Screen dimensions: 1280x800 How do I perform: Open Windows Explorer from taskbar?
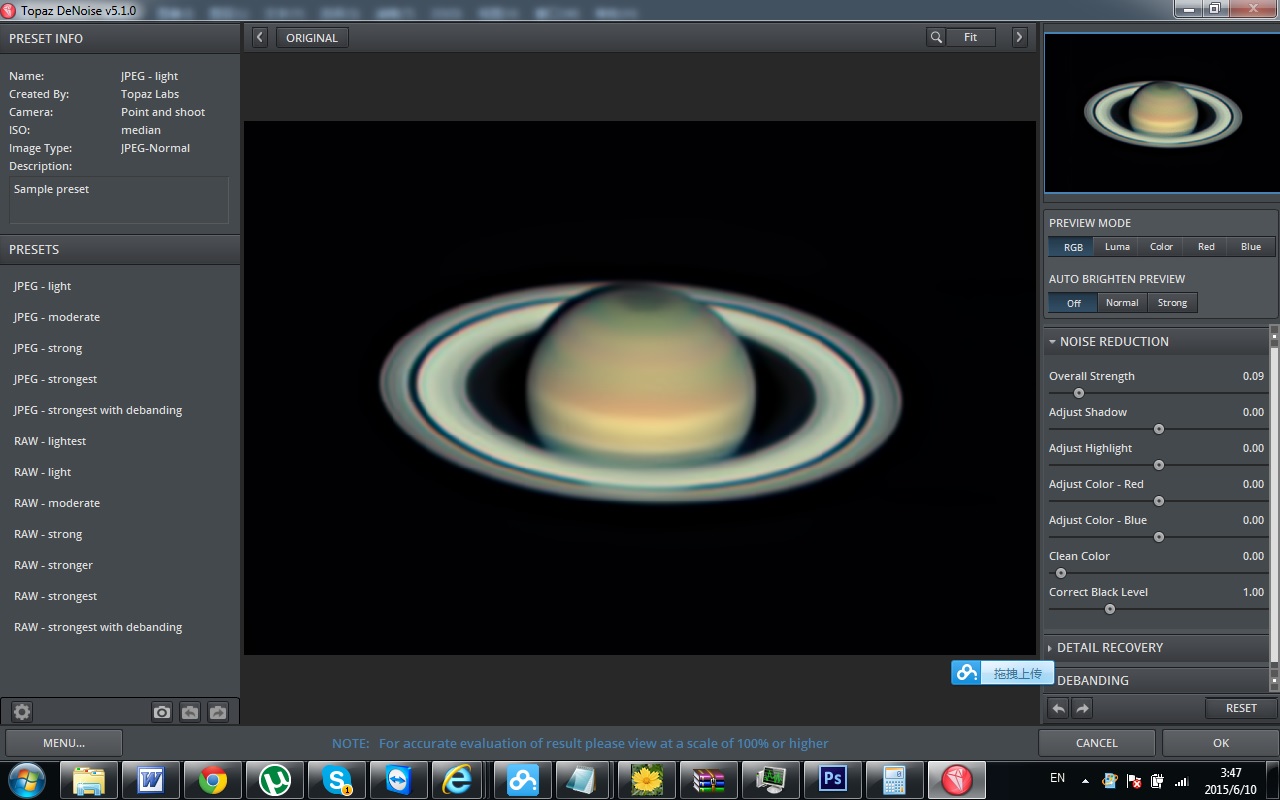click(89, 779)
